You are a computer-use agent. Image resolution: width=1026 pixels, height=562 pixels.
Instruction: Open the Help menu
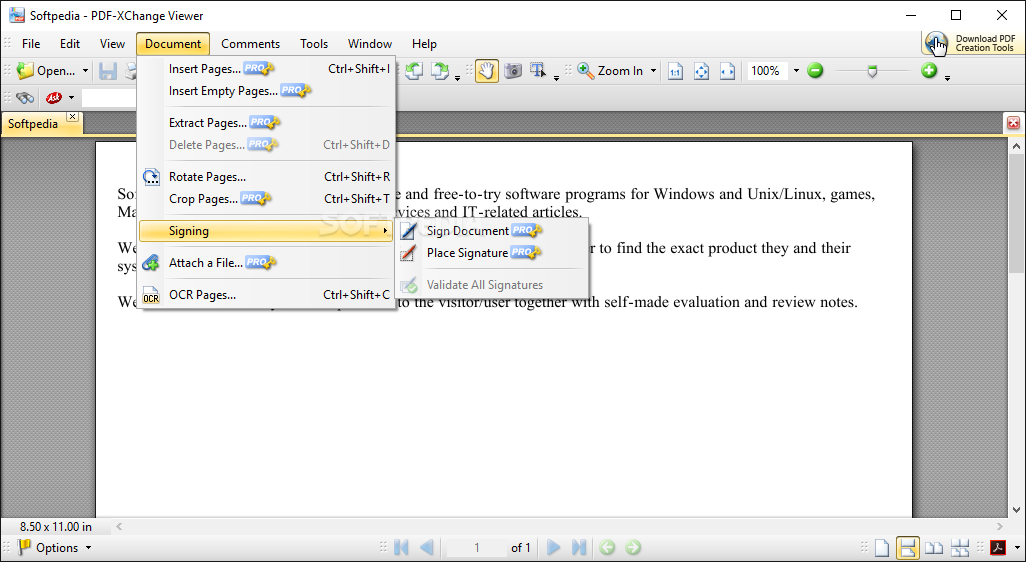pyautogui.click(x=424, y=44)
